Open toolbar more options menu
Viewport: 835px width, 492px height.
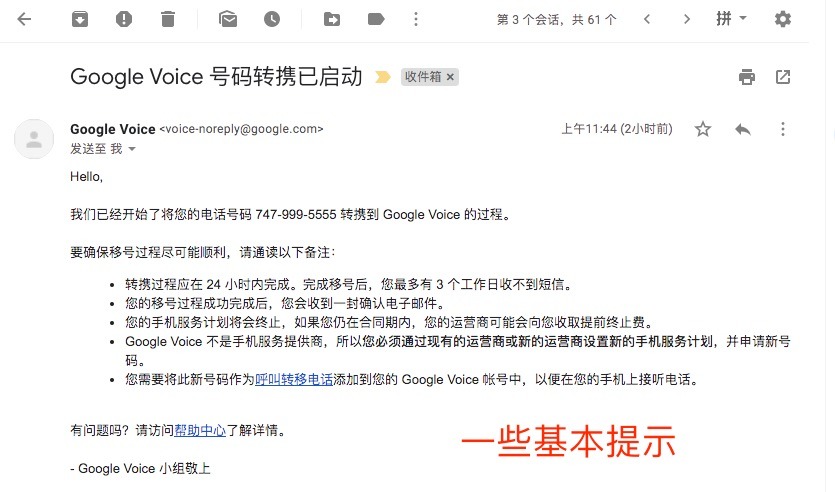[416, 20]
